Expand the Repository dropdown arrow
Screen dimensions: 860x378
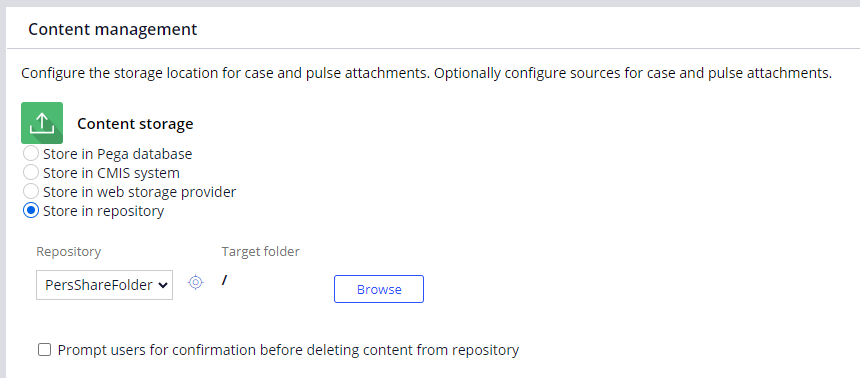(162, 285)
